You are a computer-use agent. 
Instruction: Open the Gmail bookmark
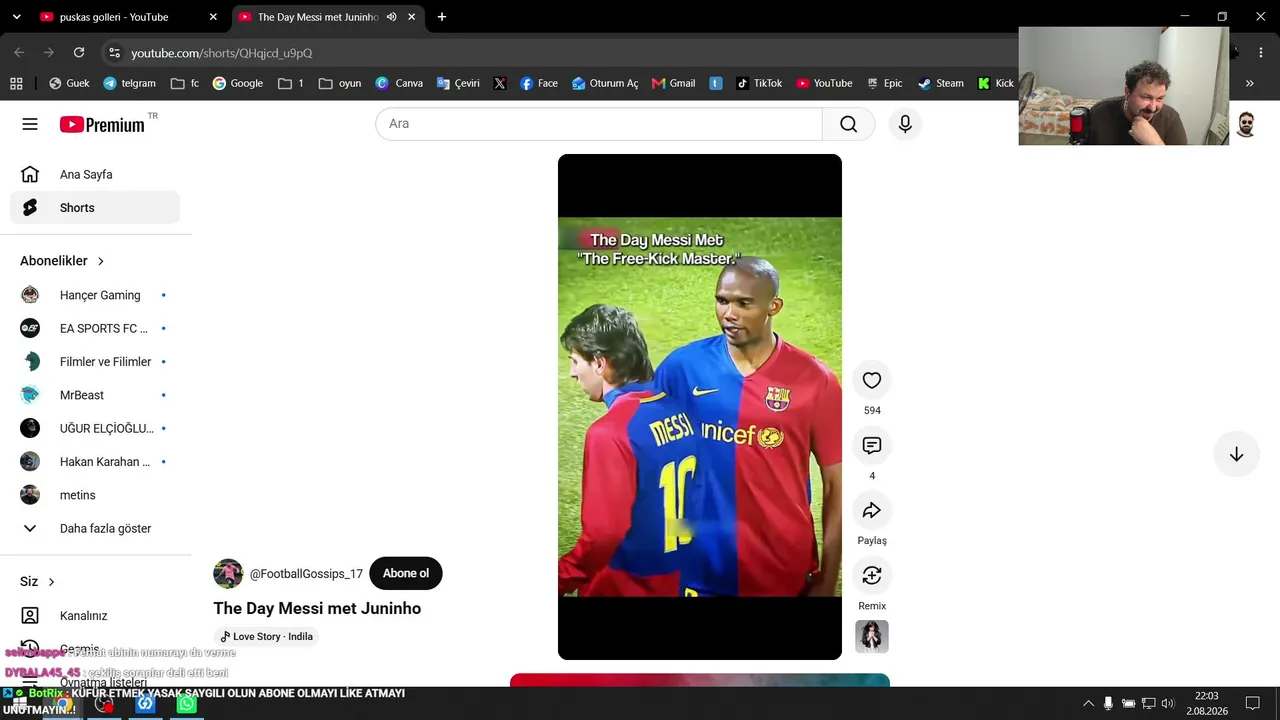673,83
